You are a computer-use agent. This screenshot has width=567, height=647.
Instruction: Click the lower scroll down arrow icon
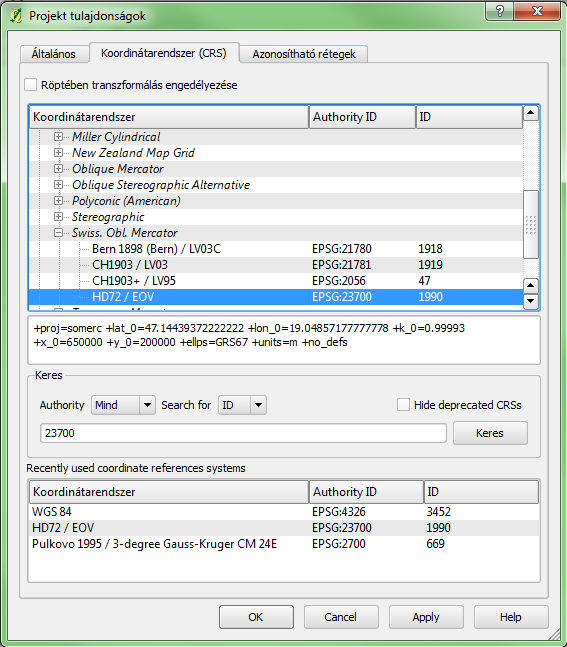[531, 301]
